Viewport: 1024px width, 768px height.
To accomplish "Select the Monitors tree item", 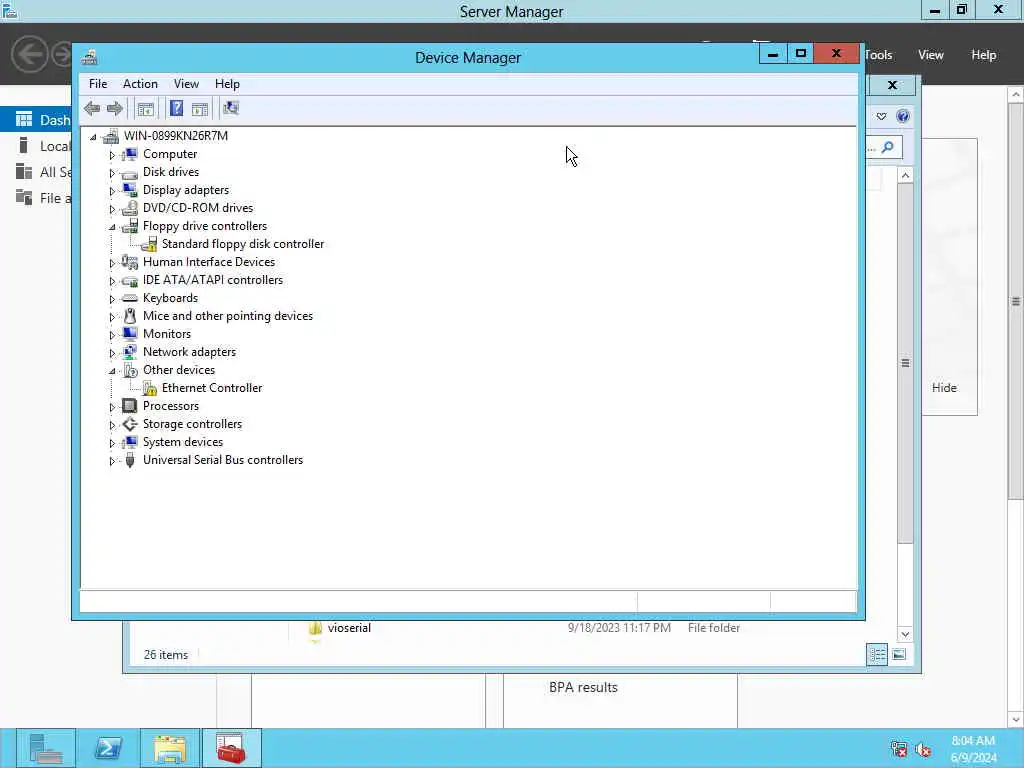I will pyautogui.click(x=167, y=334).
